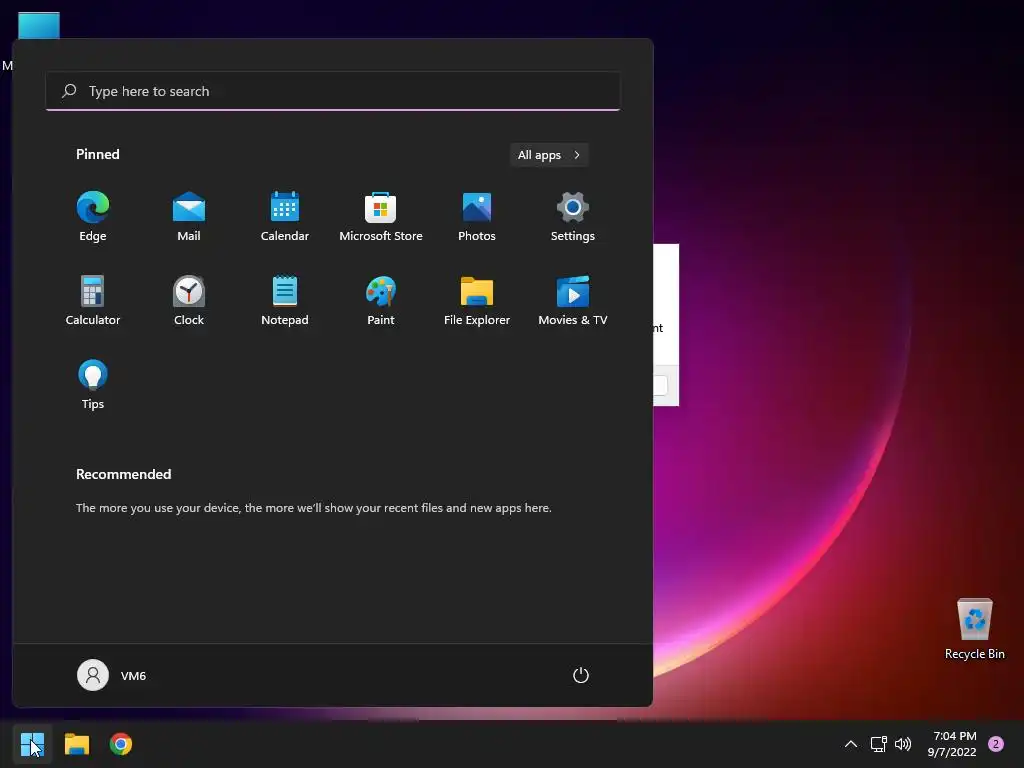Viewport: 1024px width, 768px height.
Task: Open the notification center badge
Action: [x=996, y=744]
